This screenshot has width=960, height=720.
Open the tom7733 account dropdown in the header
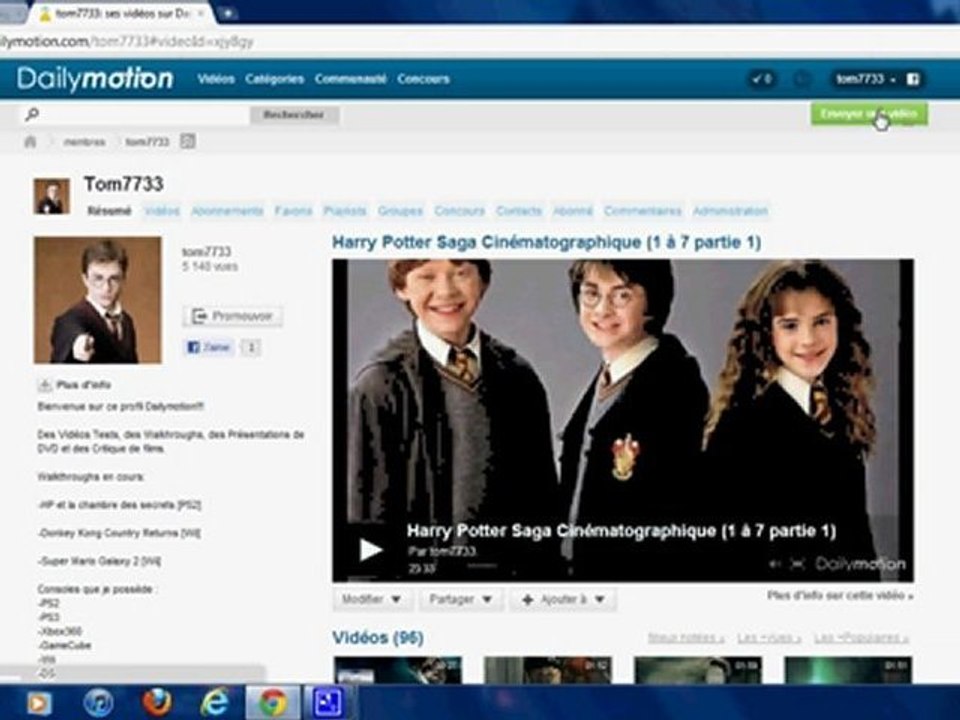pos(866,79)
